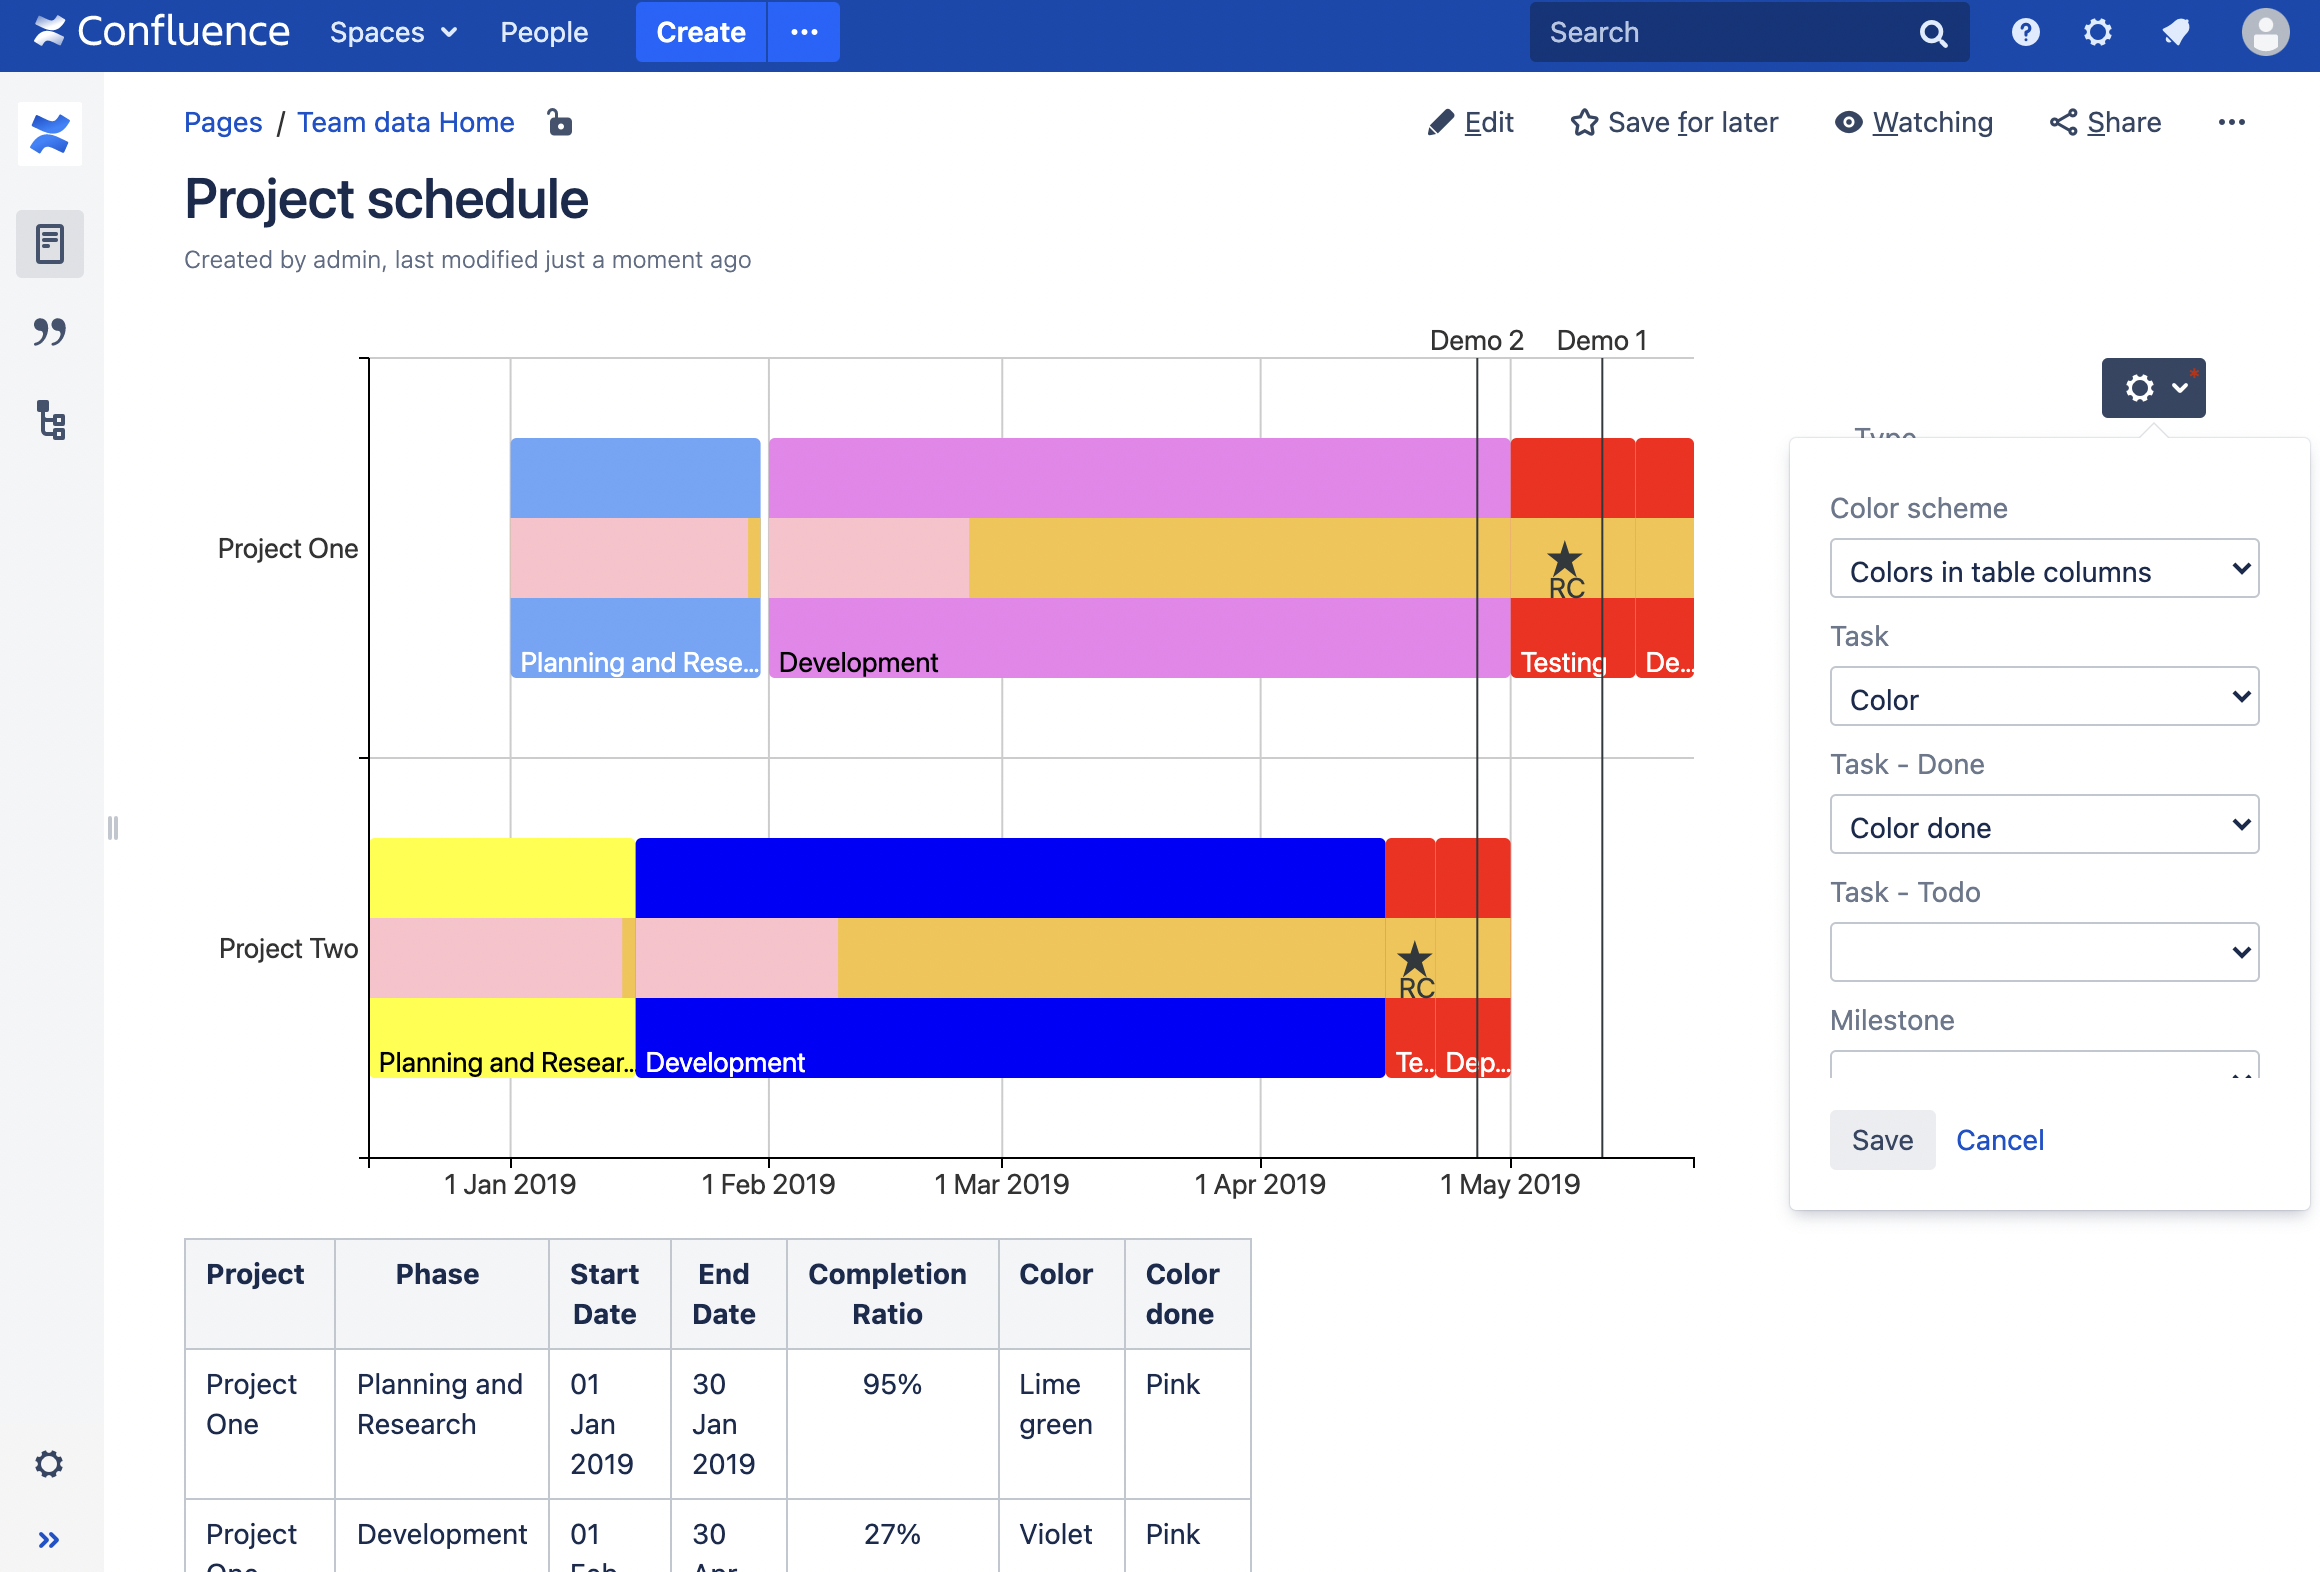This screenshot has height=1572, width=2320.
Task: Open the Spaces dropdown
Action: [x=391, y=32]
